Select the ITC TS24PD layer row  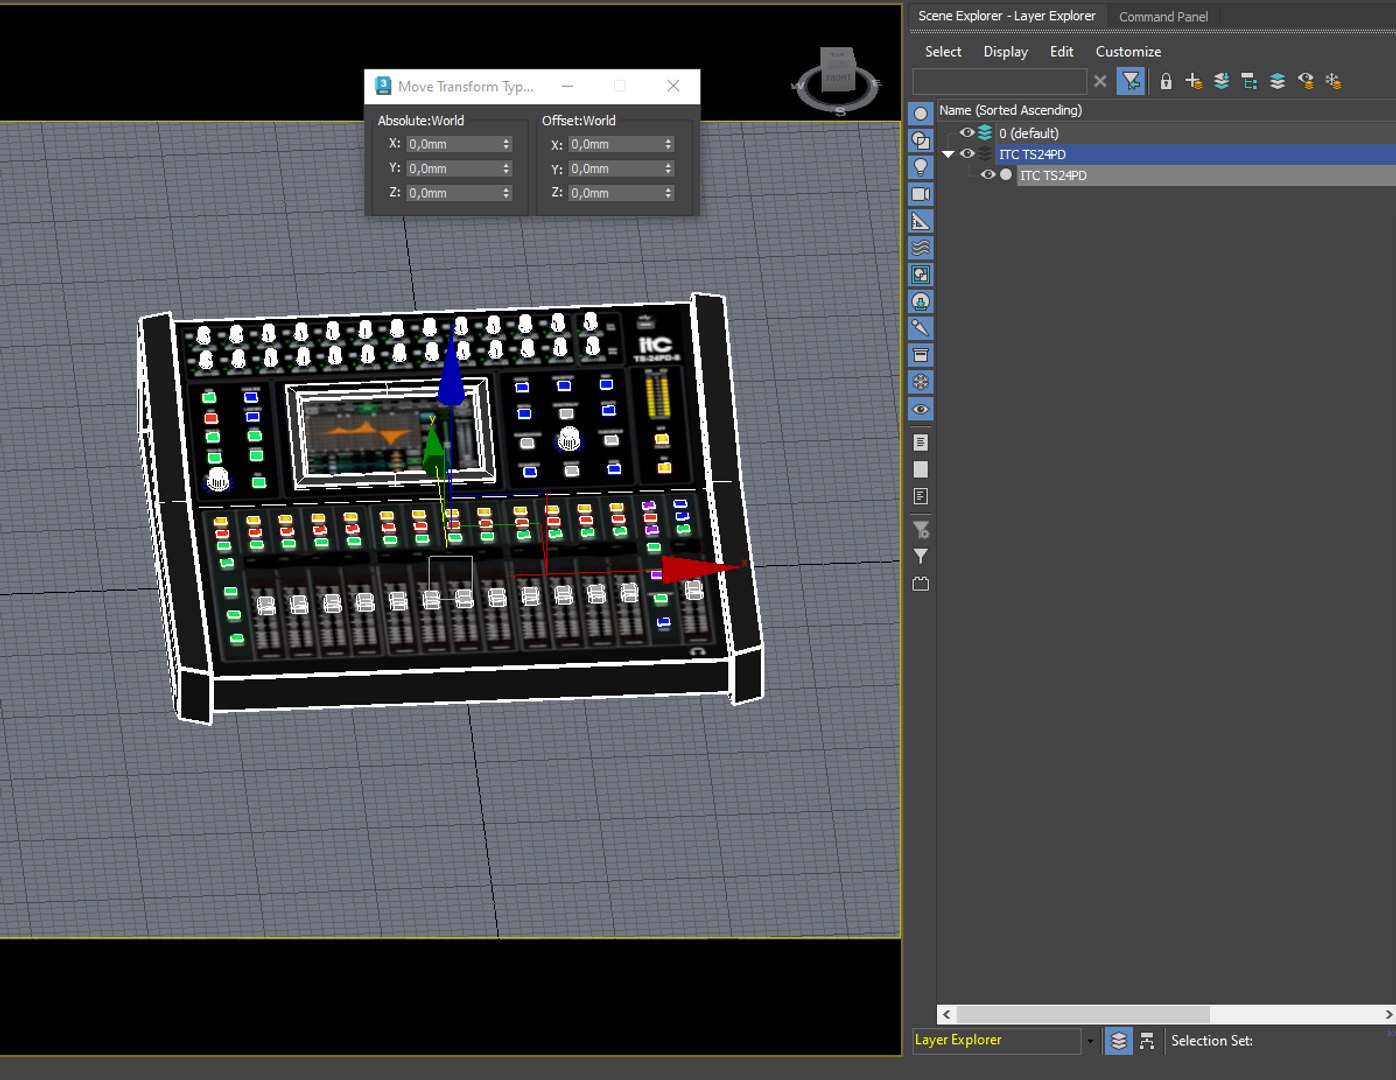point(1166,154)
